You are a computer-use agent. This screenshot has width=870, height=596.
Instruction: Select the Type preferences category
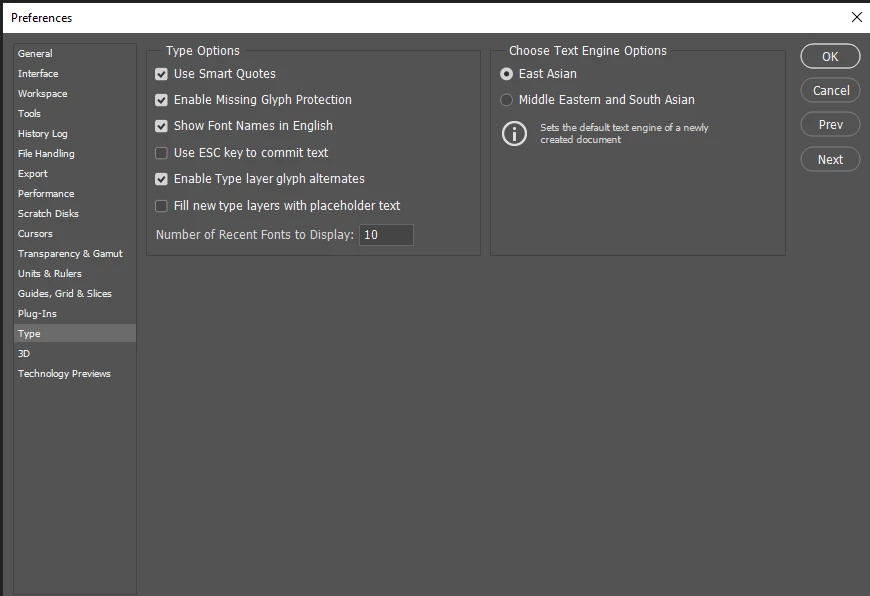pos(75,333)
